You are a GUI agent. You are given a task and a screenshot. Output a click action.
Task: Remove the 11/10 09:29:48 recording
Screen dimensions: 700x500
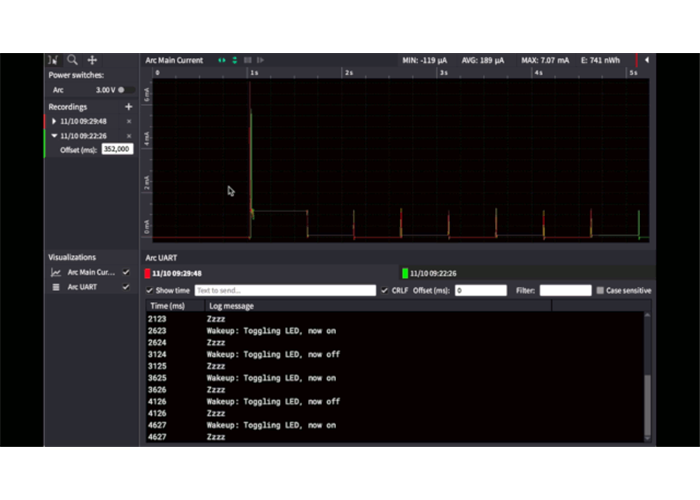click(x=128, y=121)
